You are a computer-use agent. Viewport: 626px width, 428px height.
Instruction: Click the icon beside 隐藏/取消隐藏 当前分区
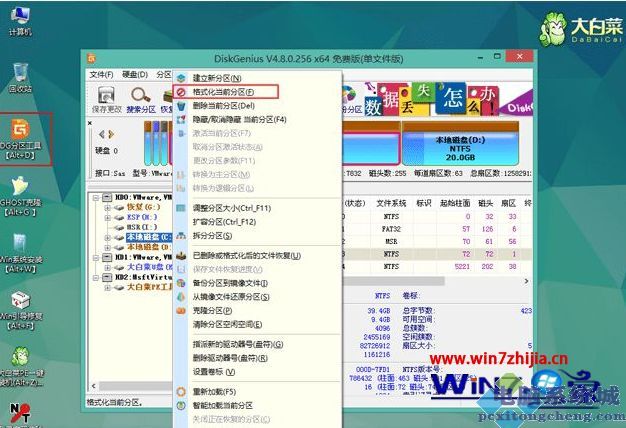coord(181,119)
